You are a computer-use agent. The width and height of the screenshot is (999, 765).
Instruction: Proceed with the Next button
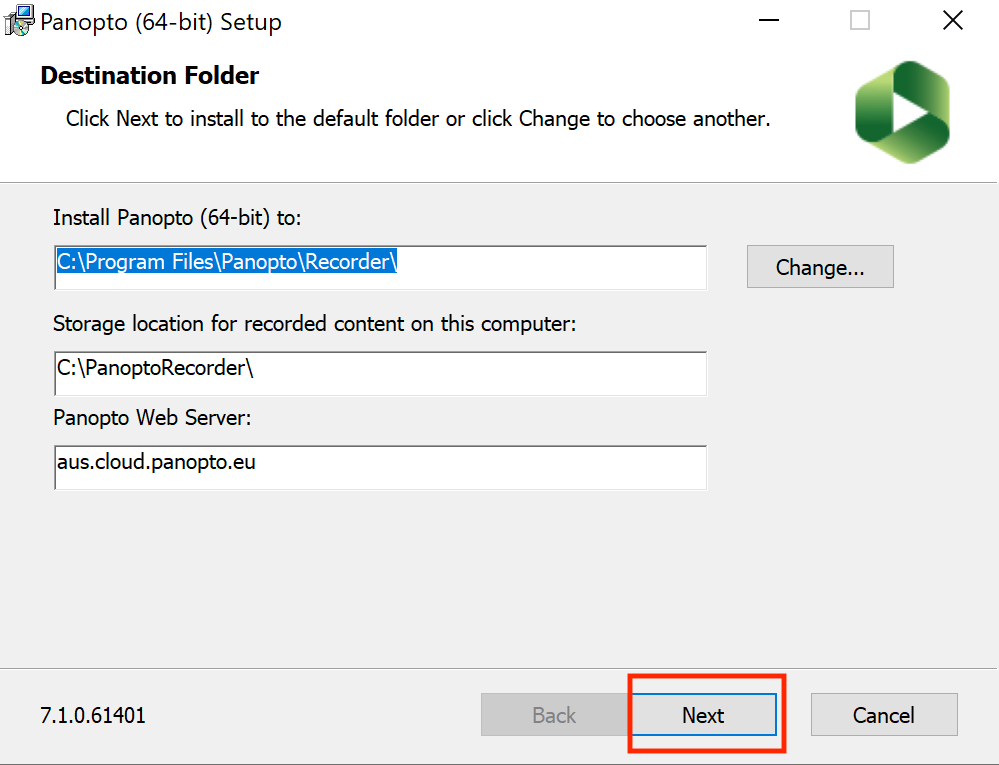(703, 715)
